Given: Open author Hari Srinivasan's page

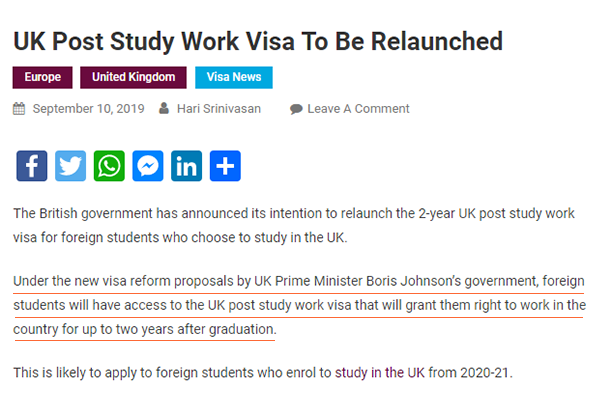Looking at the screenshot, I should (219, 108).
